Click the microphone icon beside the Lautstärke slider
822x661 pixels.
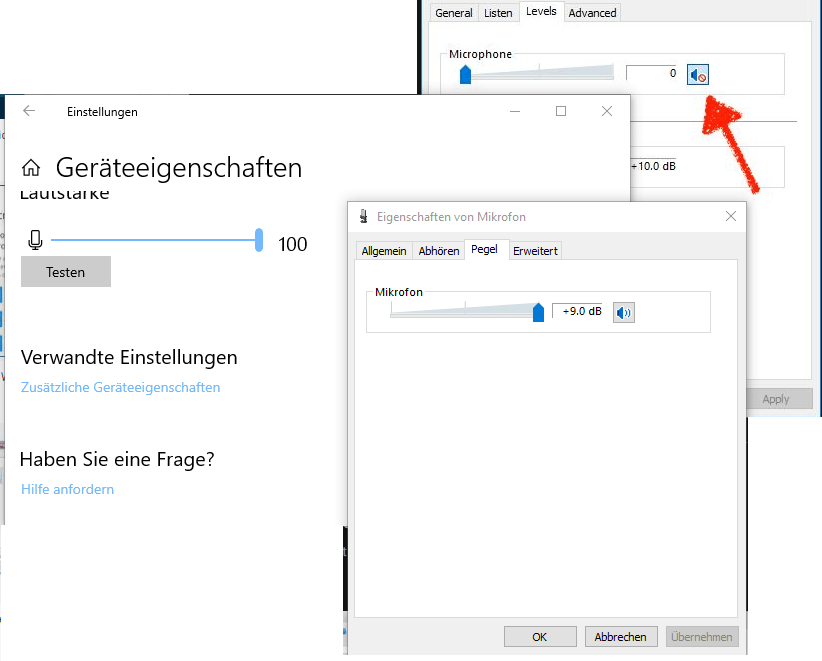click(x=36, y=240)
